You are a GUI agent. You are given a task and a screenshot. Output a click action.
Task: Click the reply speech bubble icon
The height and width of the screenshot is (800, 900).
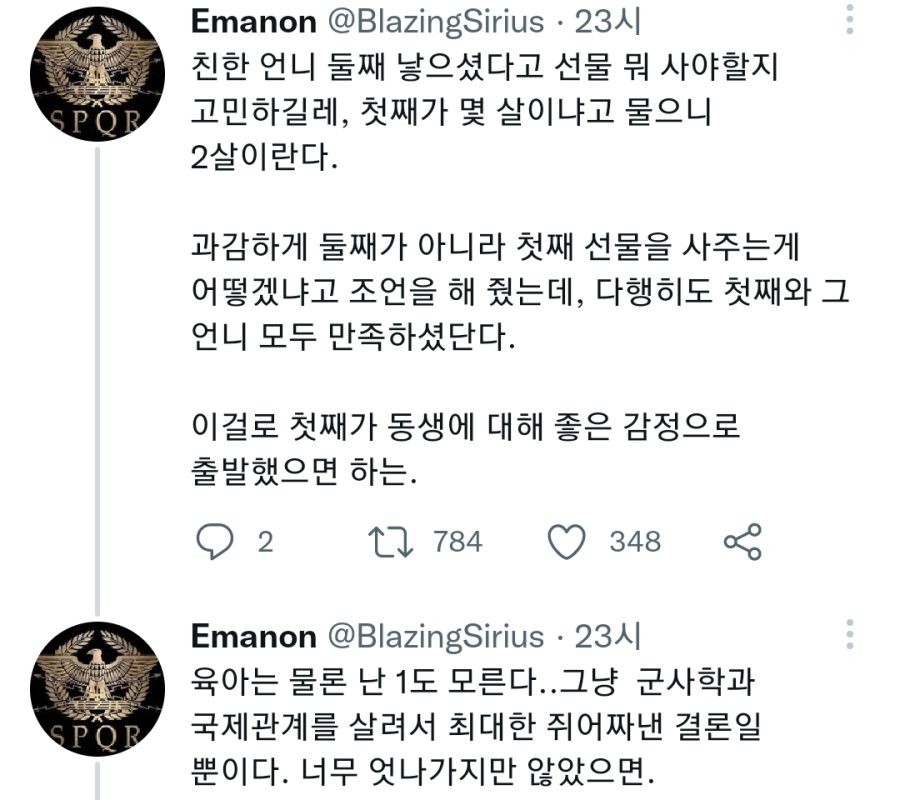pos(212,541)
